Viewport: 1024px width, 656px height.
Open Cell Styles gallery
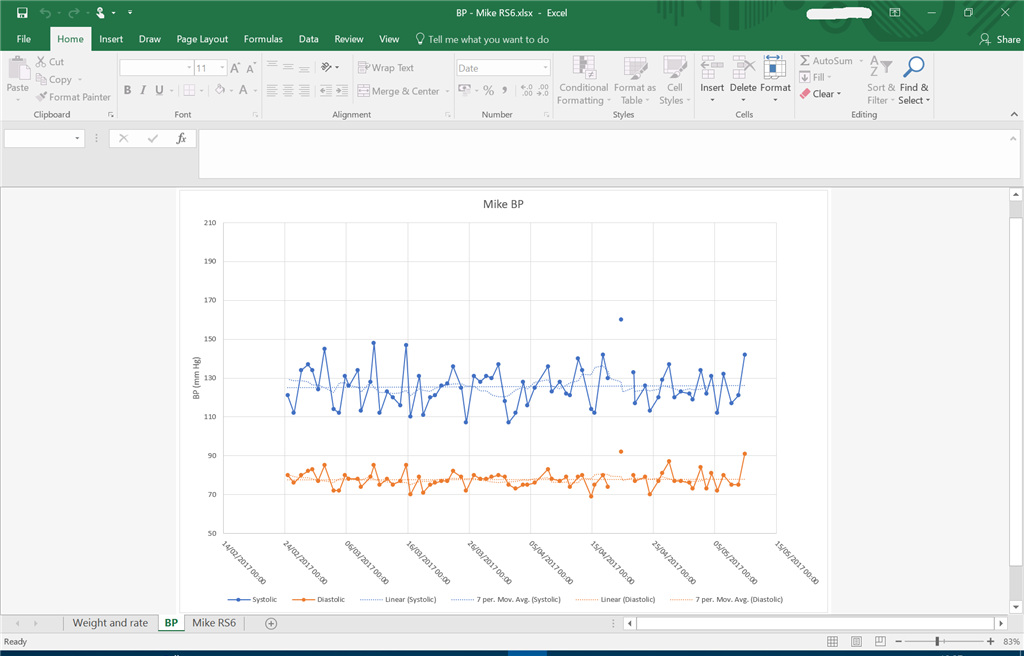coord(674,80)
